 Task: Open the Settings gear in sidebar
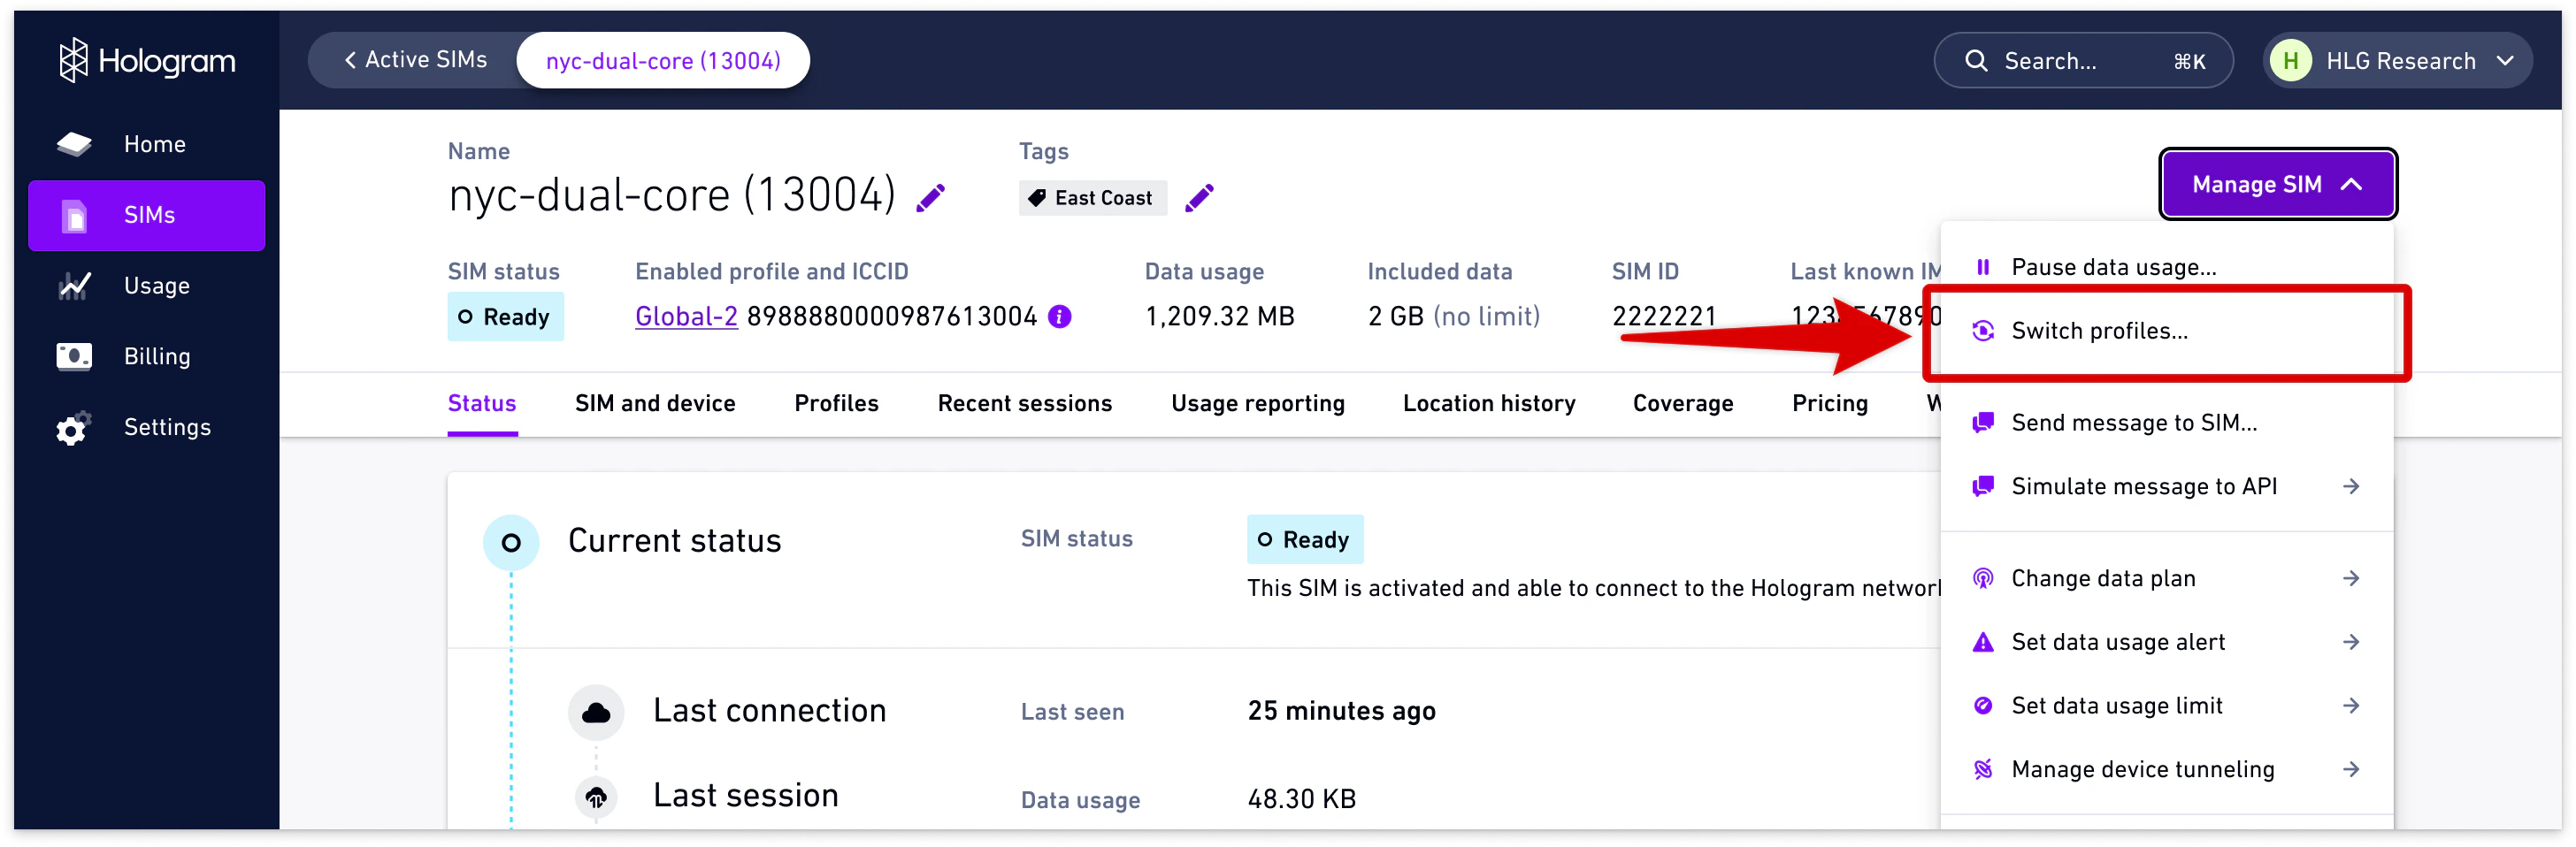[x=73, y=427]
